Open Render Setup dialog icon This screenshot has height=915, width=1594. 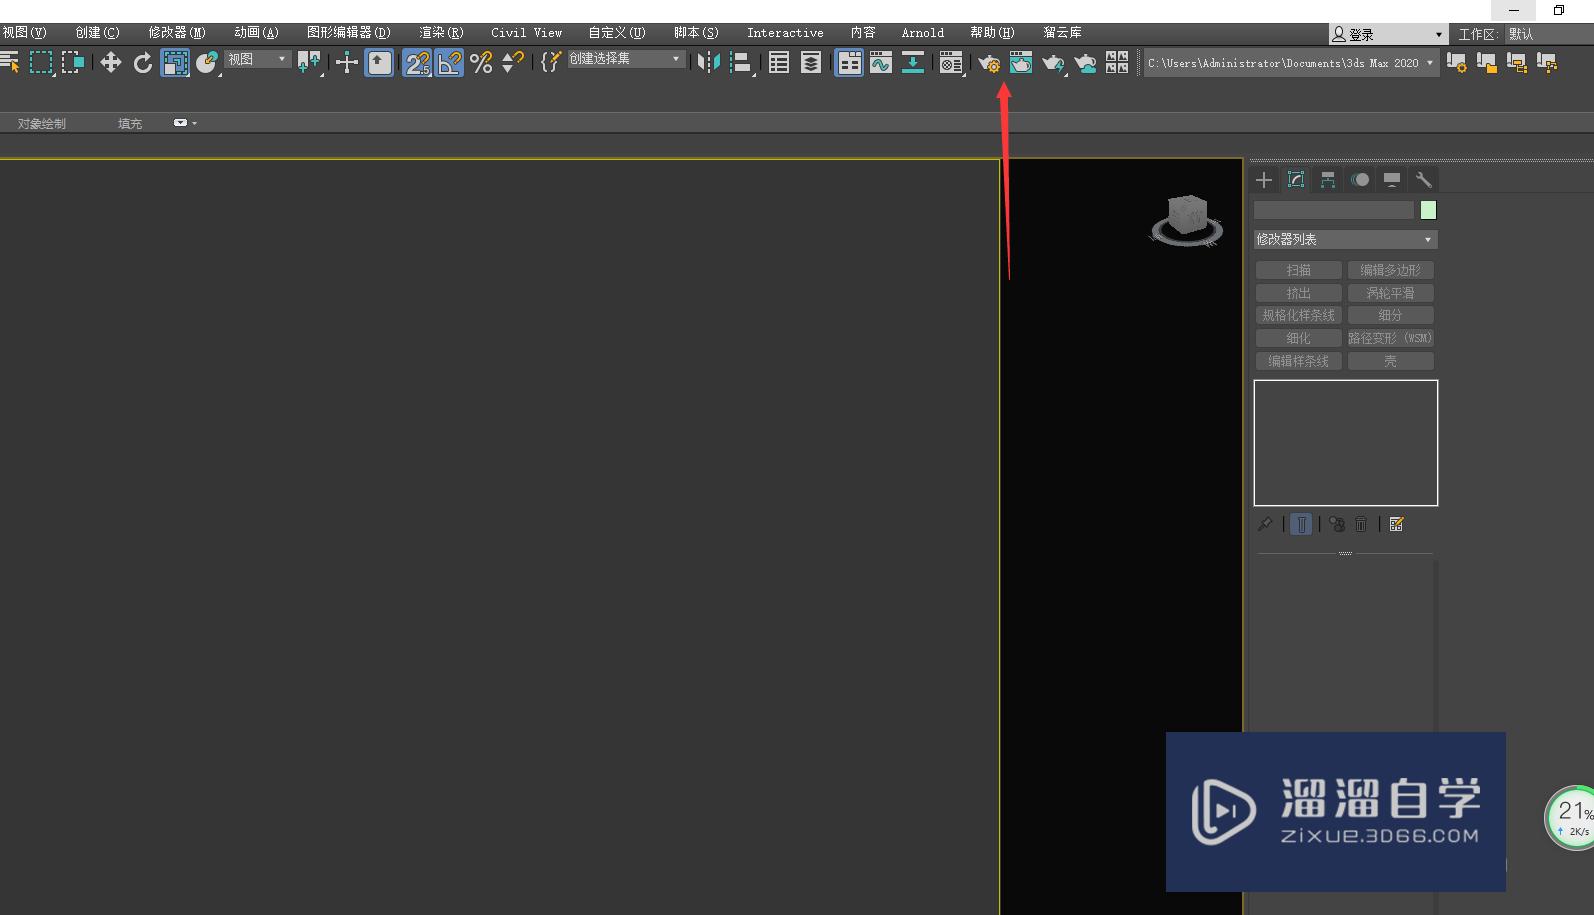click(x=989, y=63)
